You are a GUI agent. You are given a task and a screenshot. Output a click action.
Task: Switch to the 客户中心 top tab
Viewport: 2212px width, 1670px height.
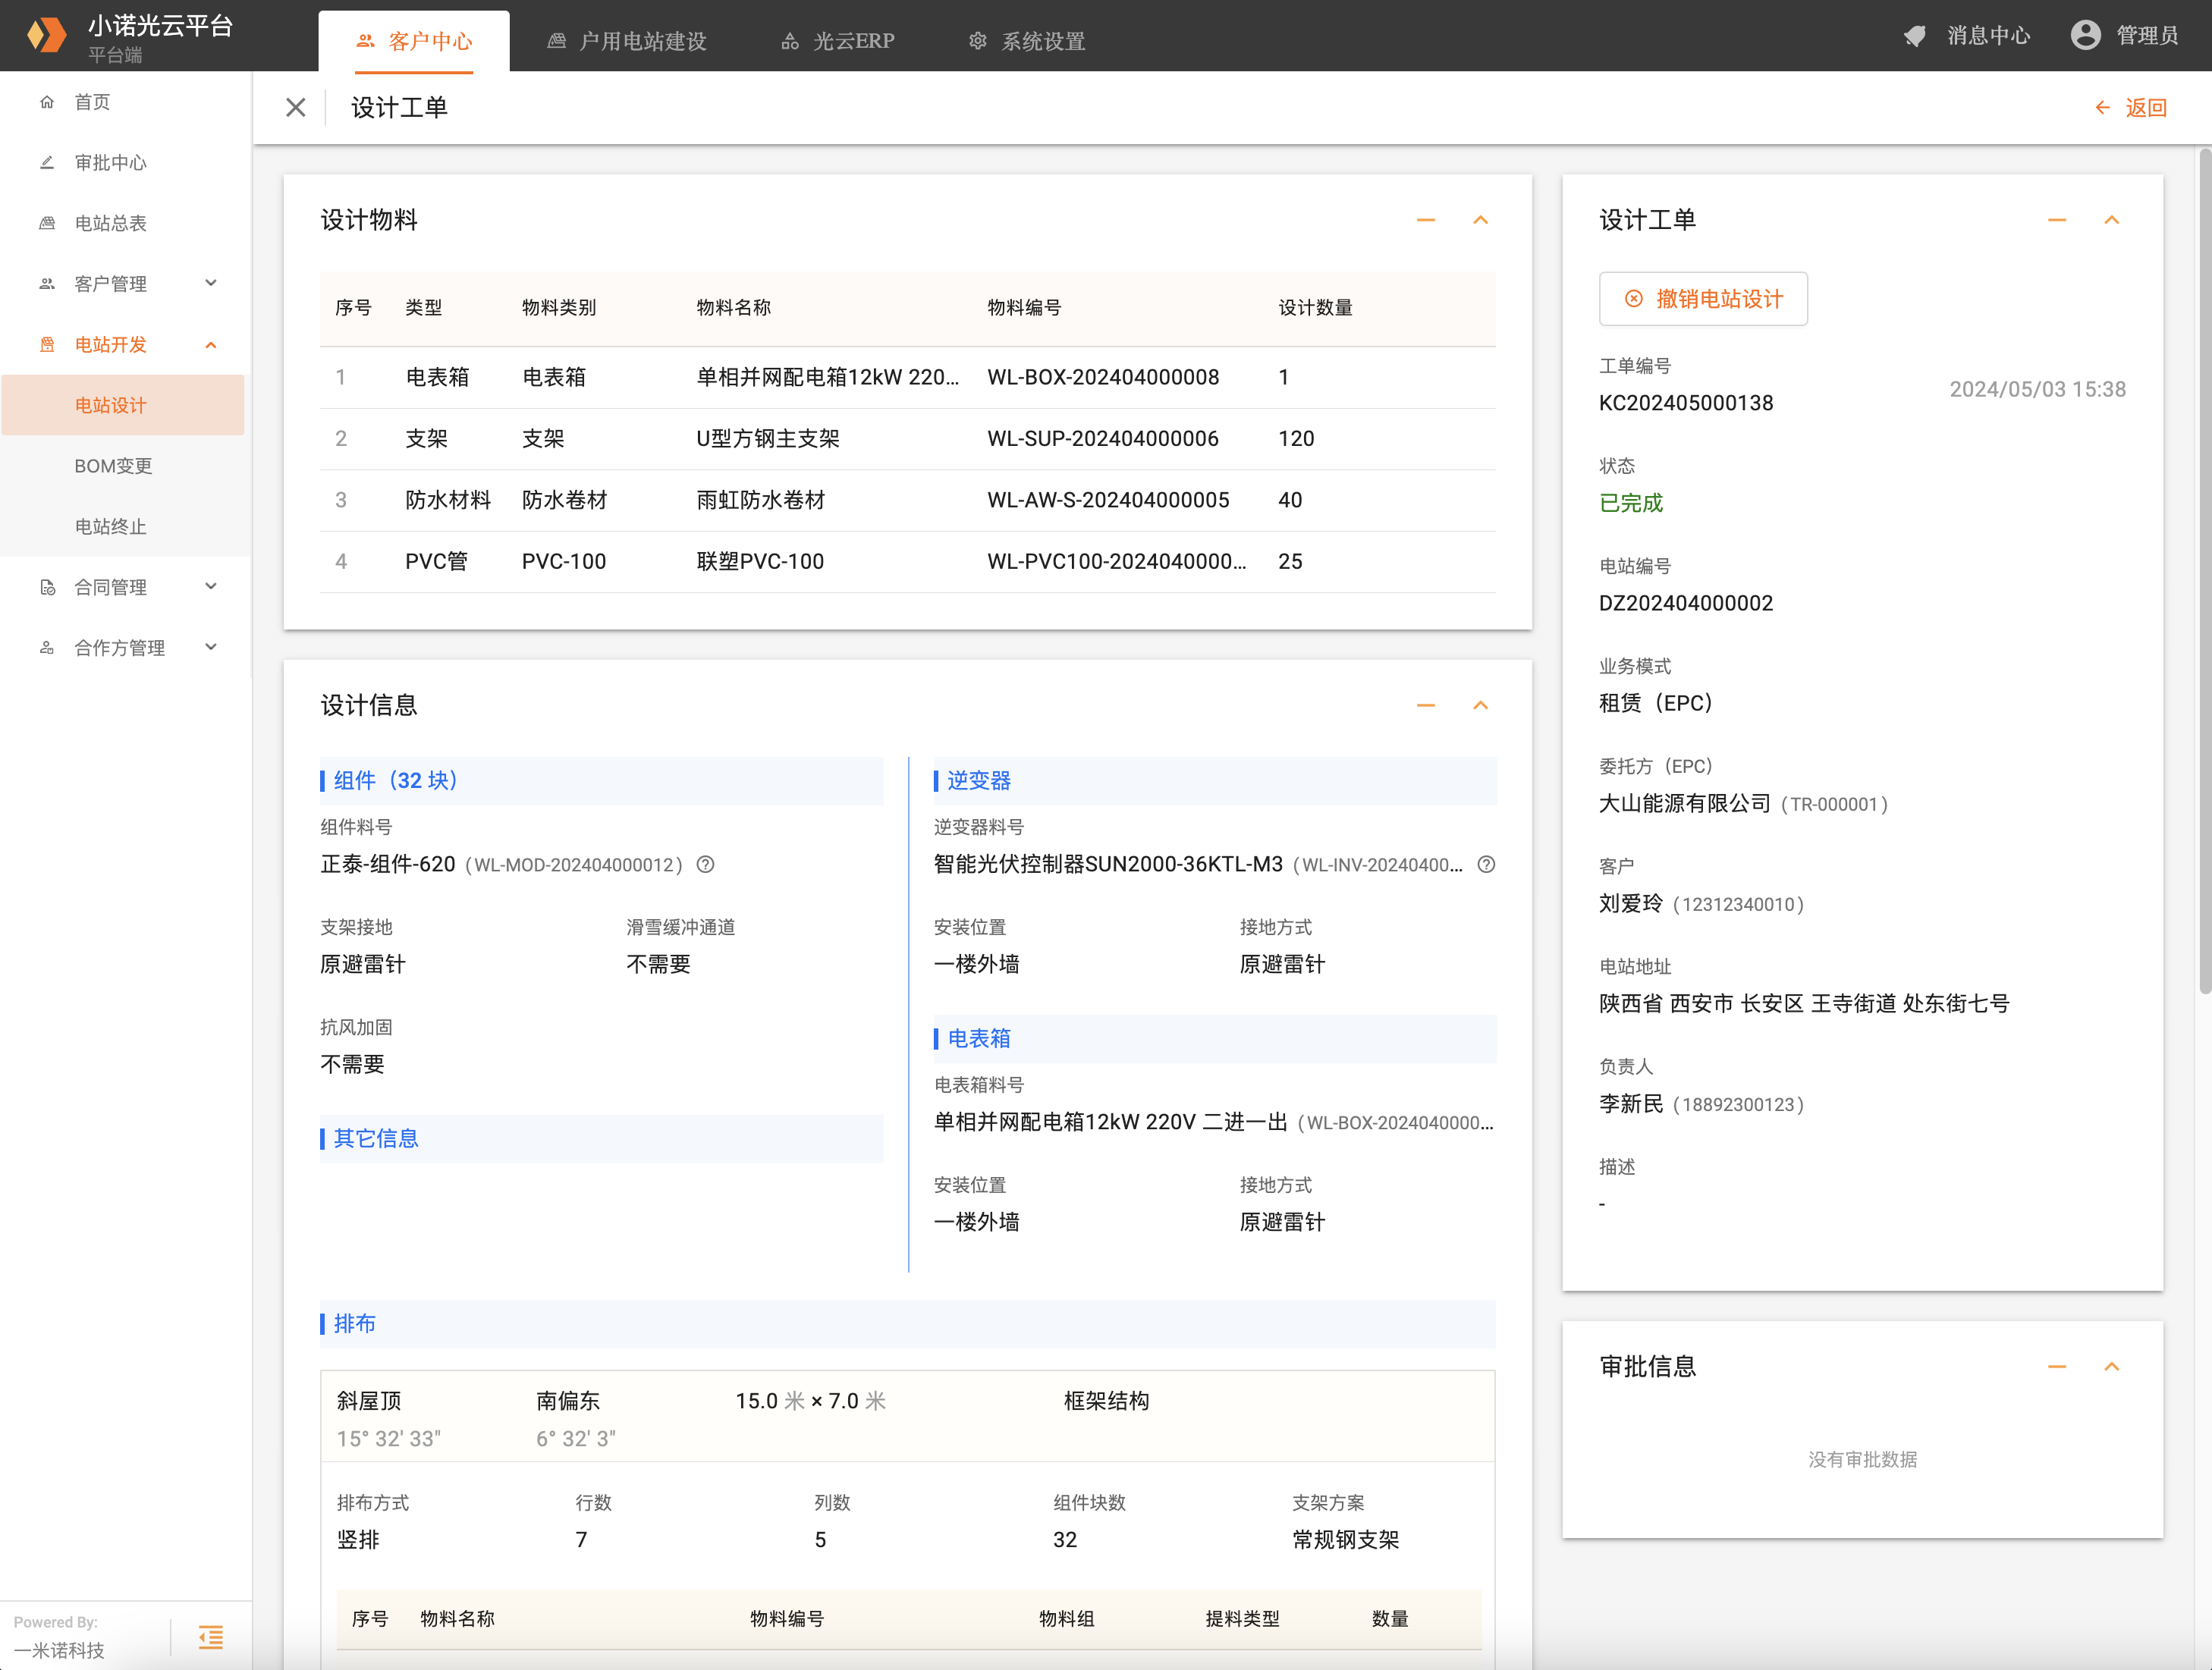pyautogui.click(x=414, y=41)
